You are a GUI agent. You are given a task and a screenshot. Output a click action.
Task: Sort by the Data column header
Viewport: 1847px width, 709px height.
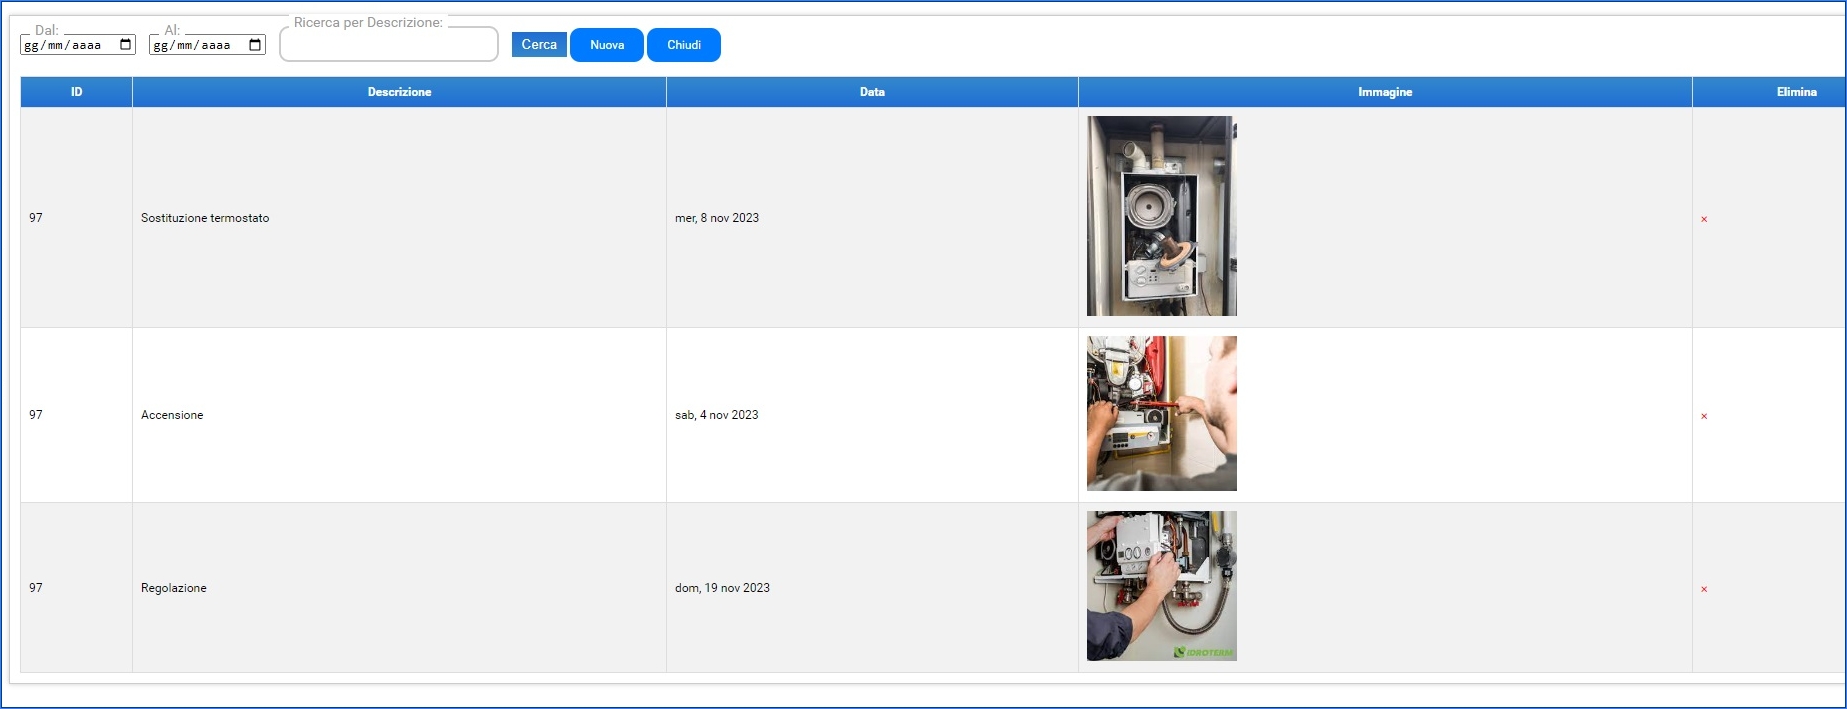(x=872, y=92)
